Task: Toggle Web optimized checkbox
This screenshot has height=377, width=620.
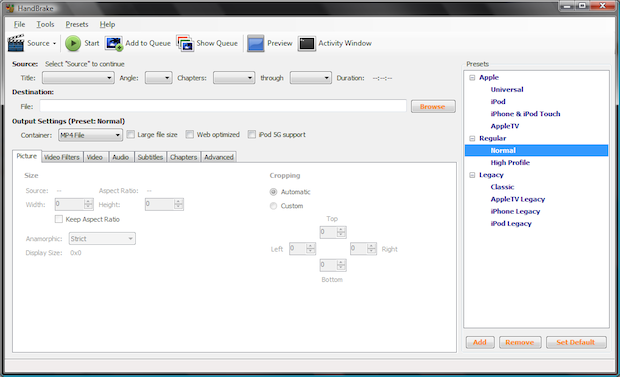Action: (x=190, y=135)
